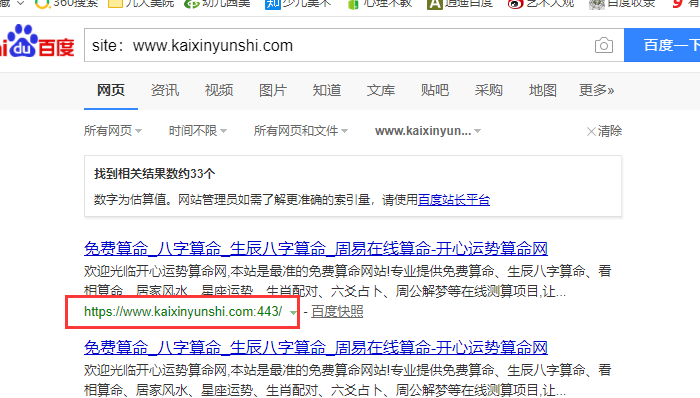
Task: Go to the 知道 tab
Action: pyautogui.click(x=327, y=90)
